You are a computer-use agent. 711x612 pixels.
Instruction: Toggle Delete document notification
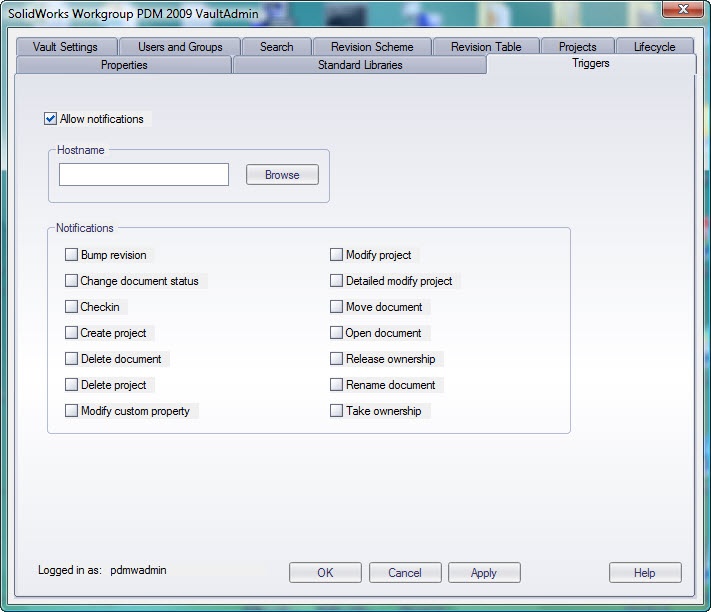click(71, 359)
